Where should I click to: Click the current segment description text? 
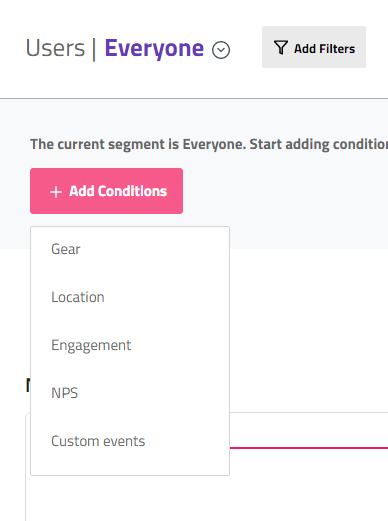pyautogui.click(x=209, y=144)
